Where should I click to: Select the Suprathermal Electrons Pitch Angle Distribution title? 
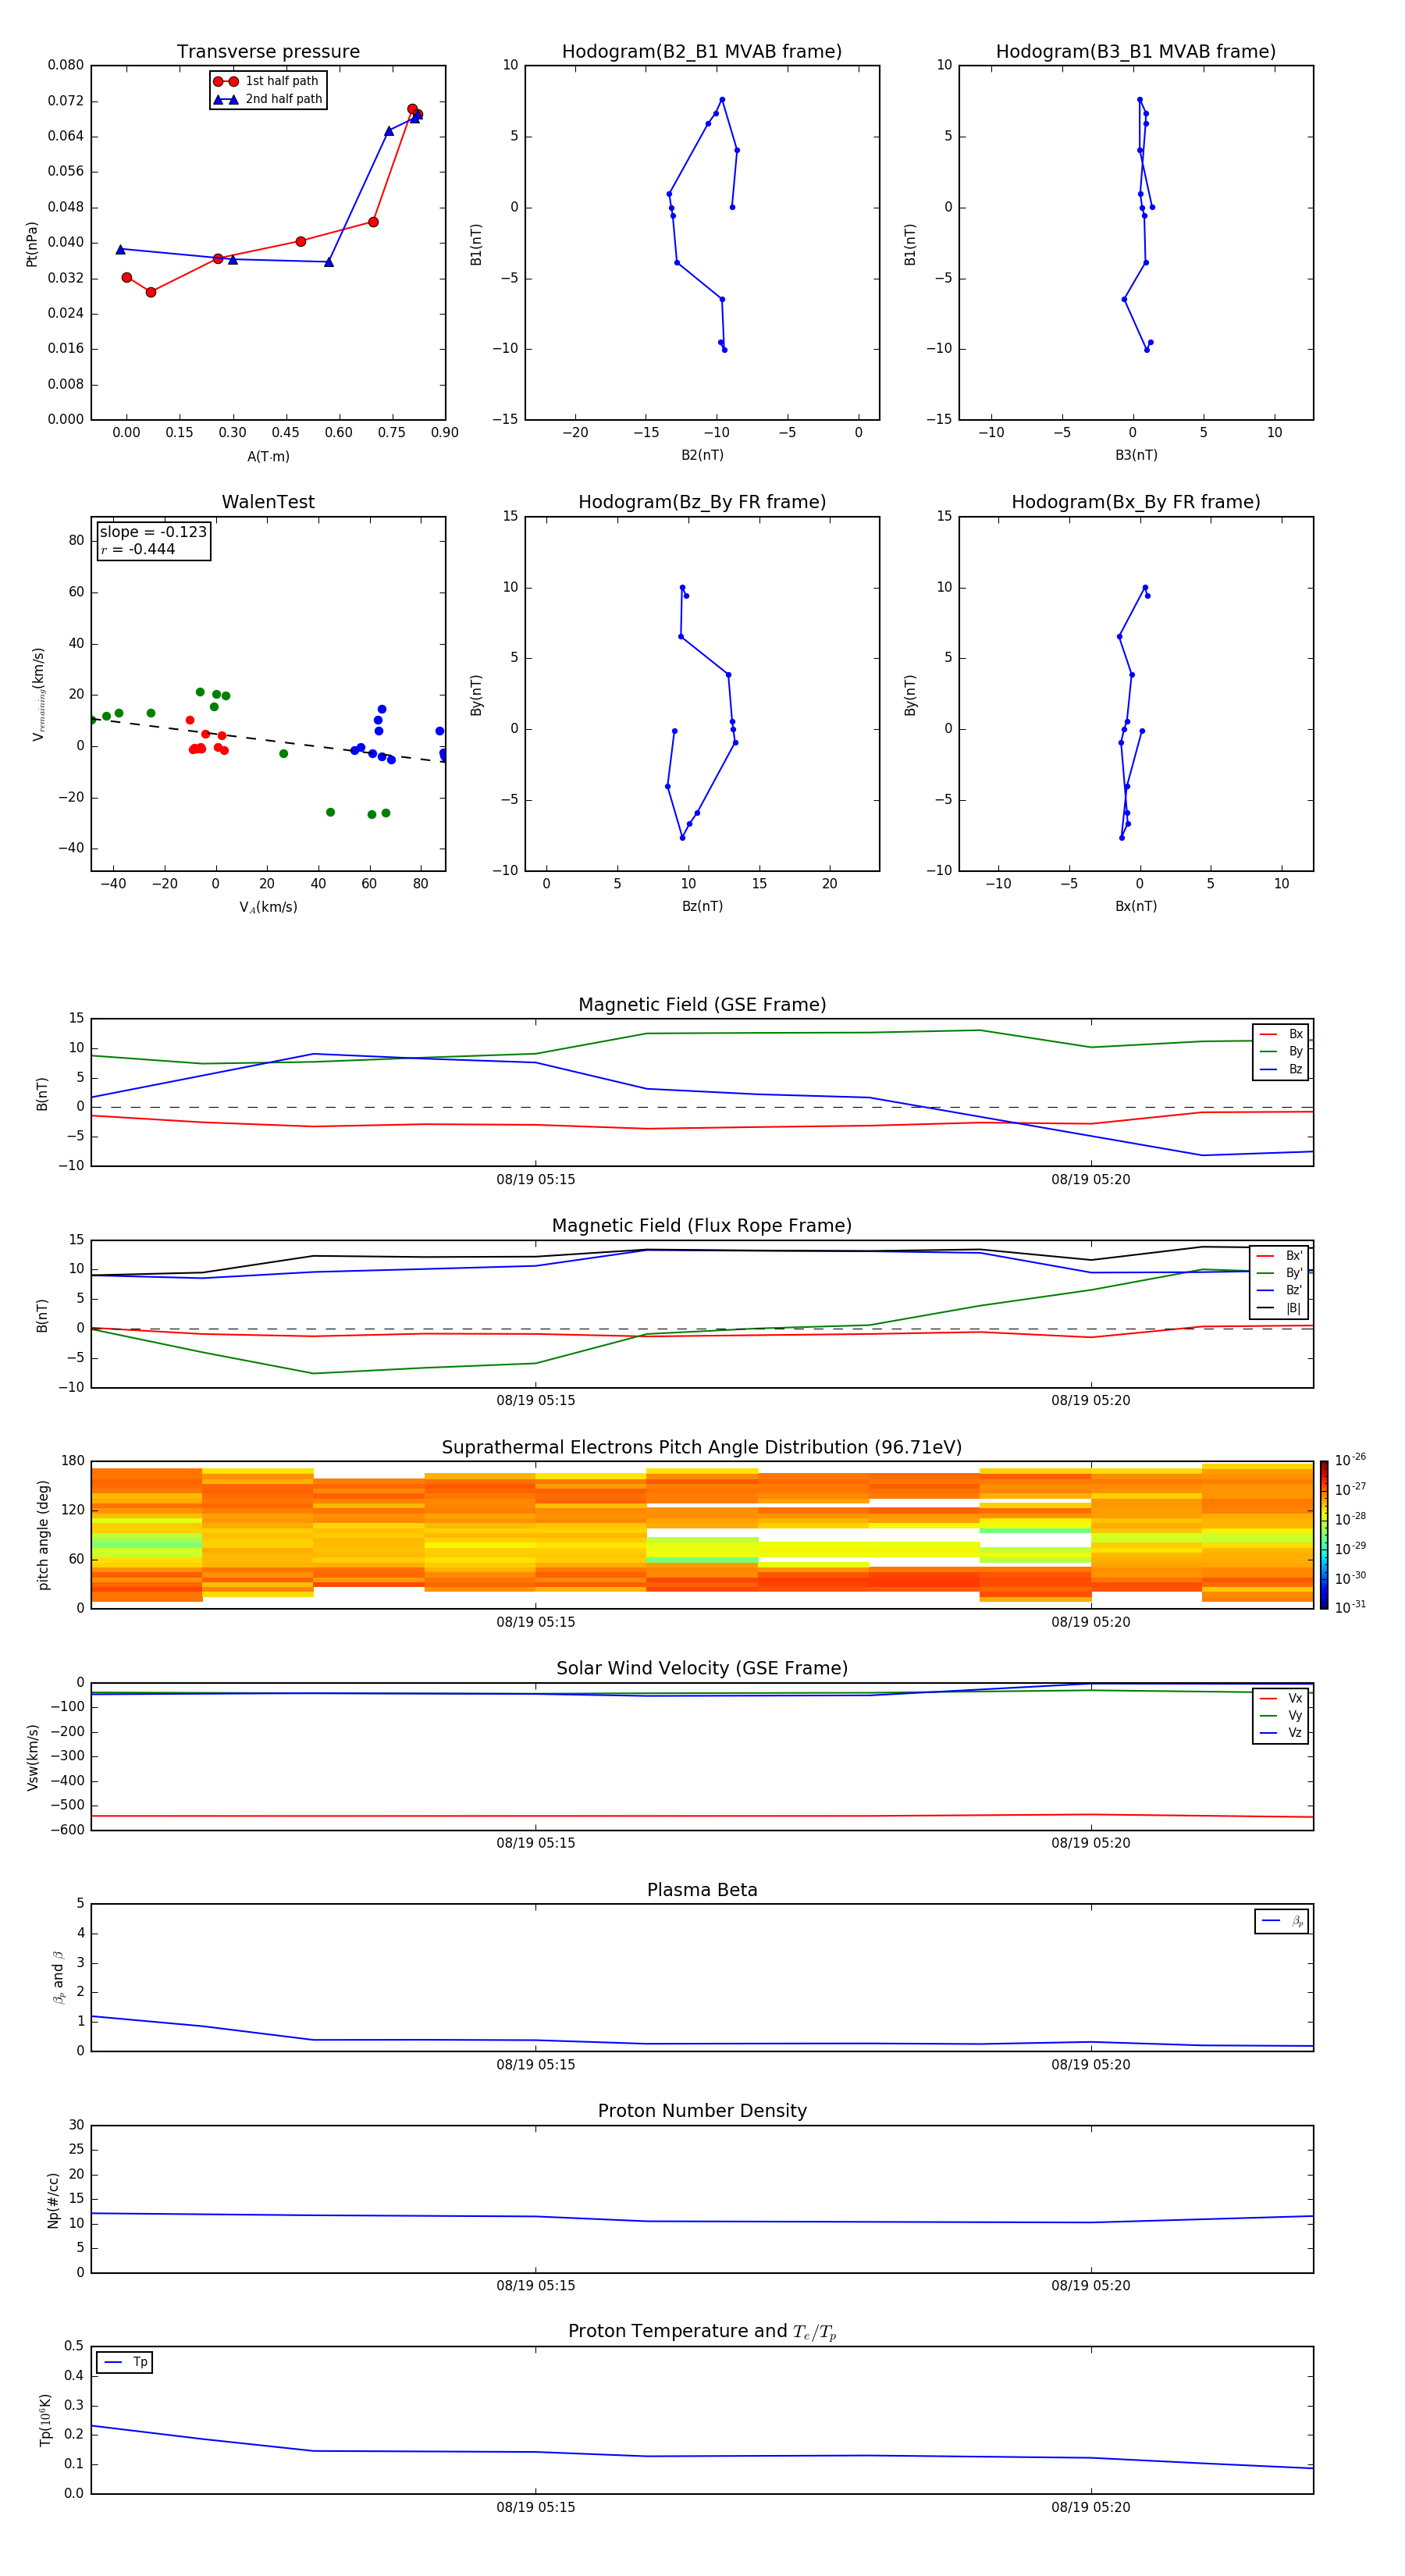click(702, 1448)
